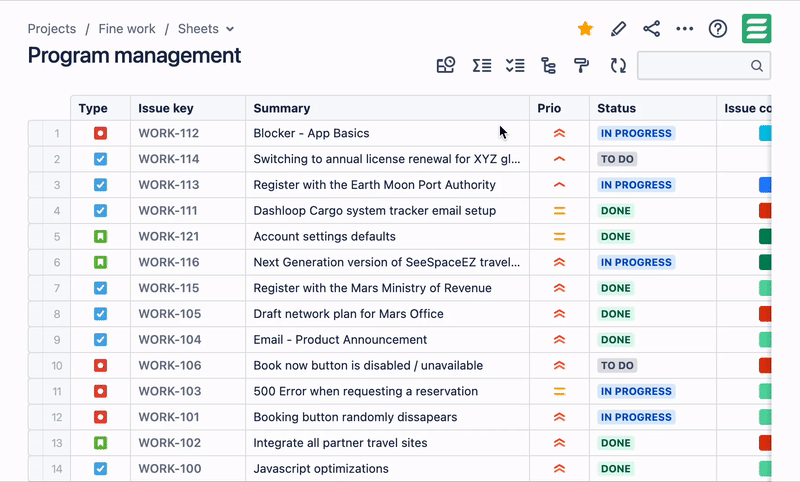This screenshot has height=482, width=800.
Task: Click the DONE status of WORK-111
Action: click(616, 211)
